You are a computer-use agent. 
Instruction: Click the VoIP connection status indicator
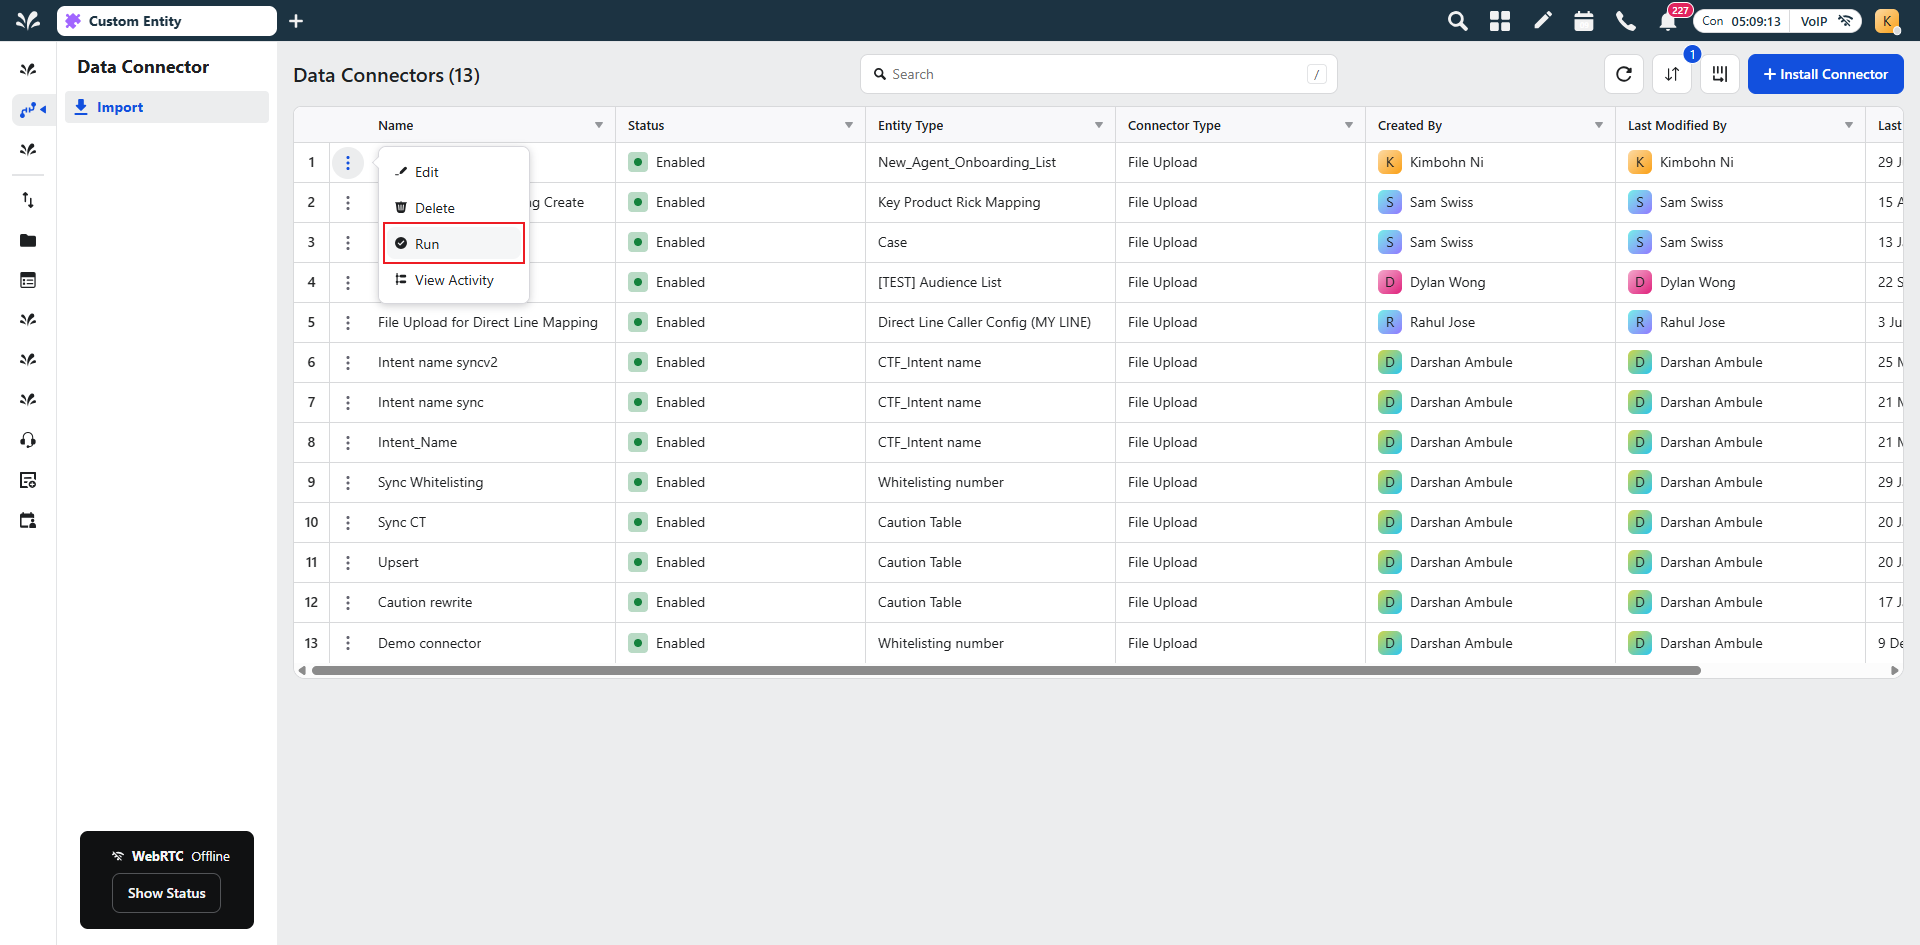coord(1826,21)
